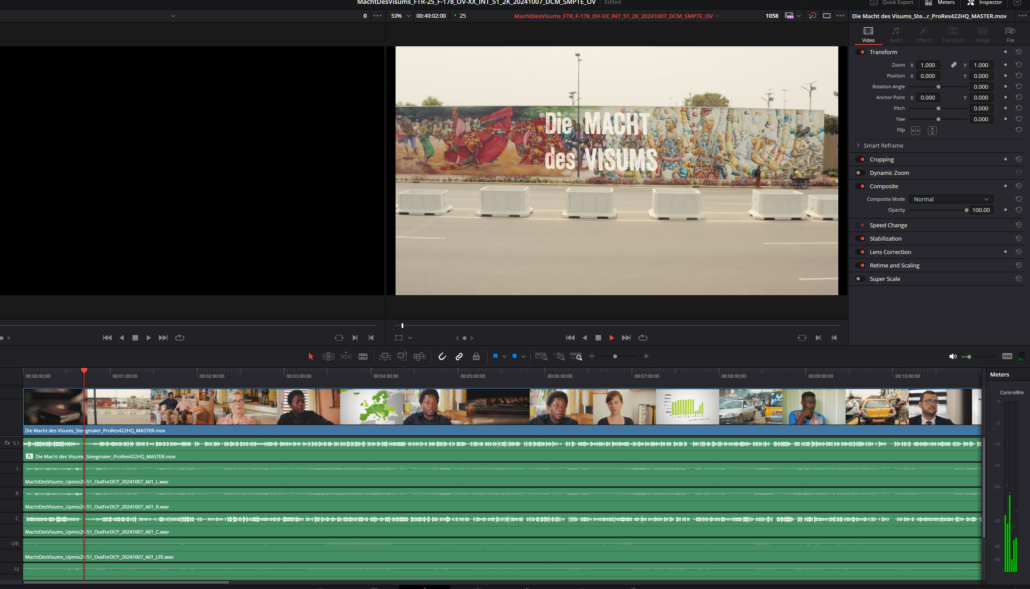Toggle the Zoom link chain icon
The image size is (1030, 589).
pos(953,65)
